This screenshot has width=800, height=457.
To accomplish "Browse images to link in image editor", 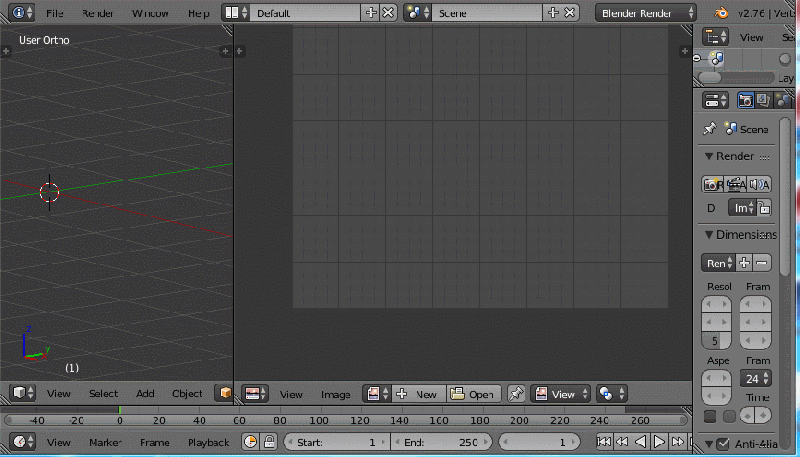I will [x=378, y=394].
